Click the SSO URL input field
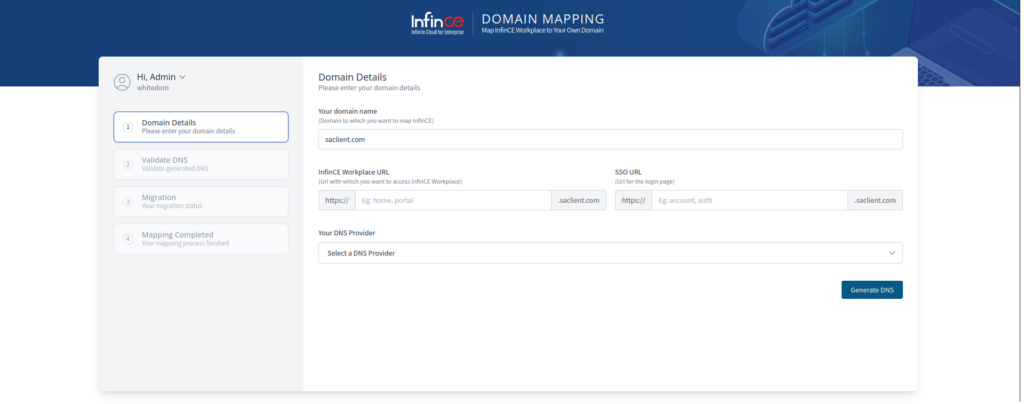This screenshot has height=404, width=1024. click(x=750, y=200)
